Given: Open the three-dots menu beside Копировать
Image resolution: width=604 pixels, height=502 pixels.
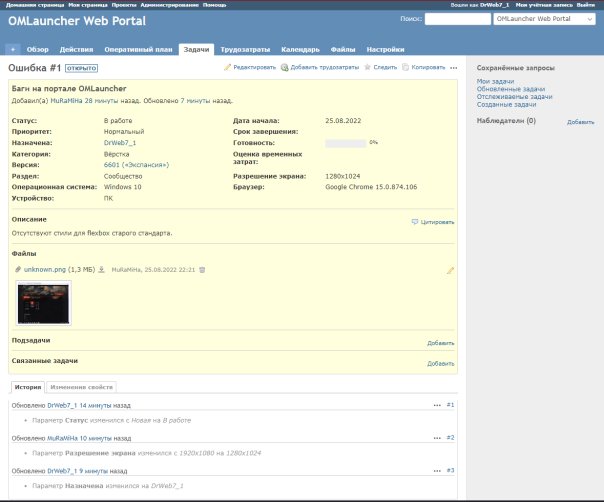Looking at the screenshot, I should 453,67.
